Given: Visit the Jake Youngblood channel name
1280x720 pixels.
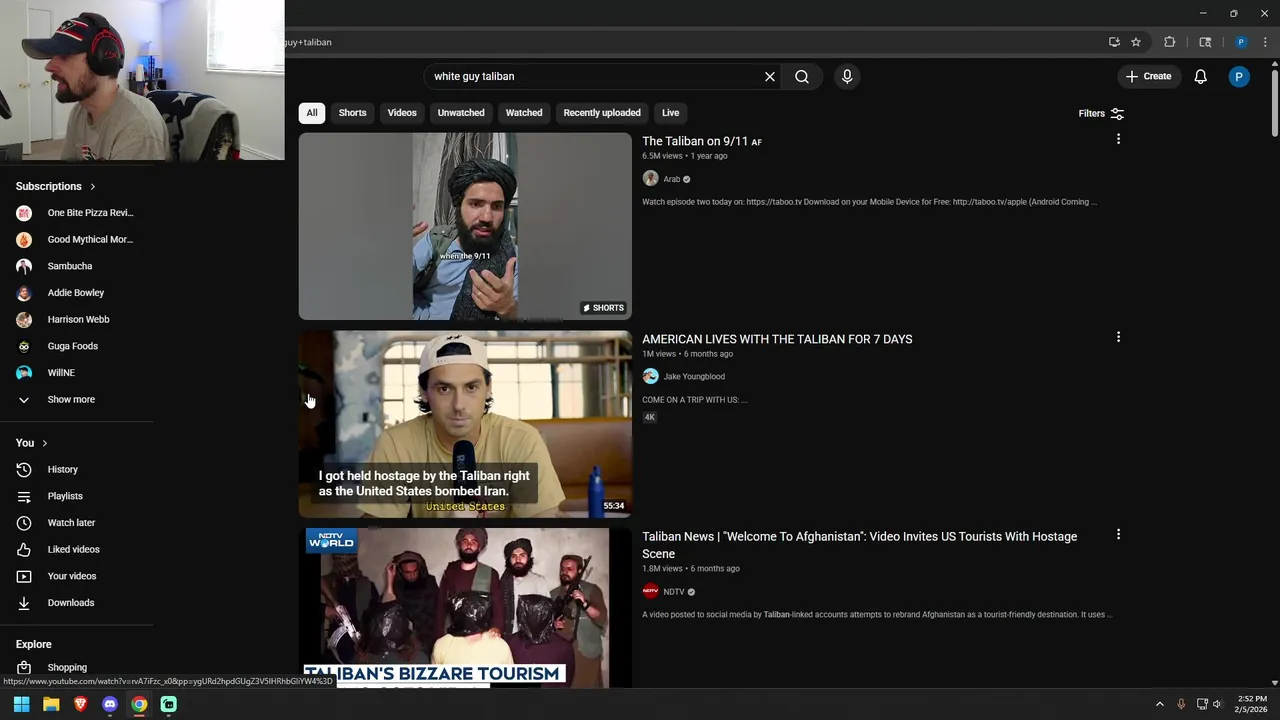Looking at the screenshot, I should coord(694,377).
